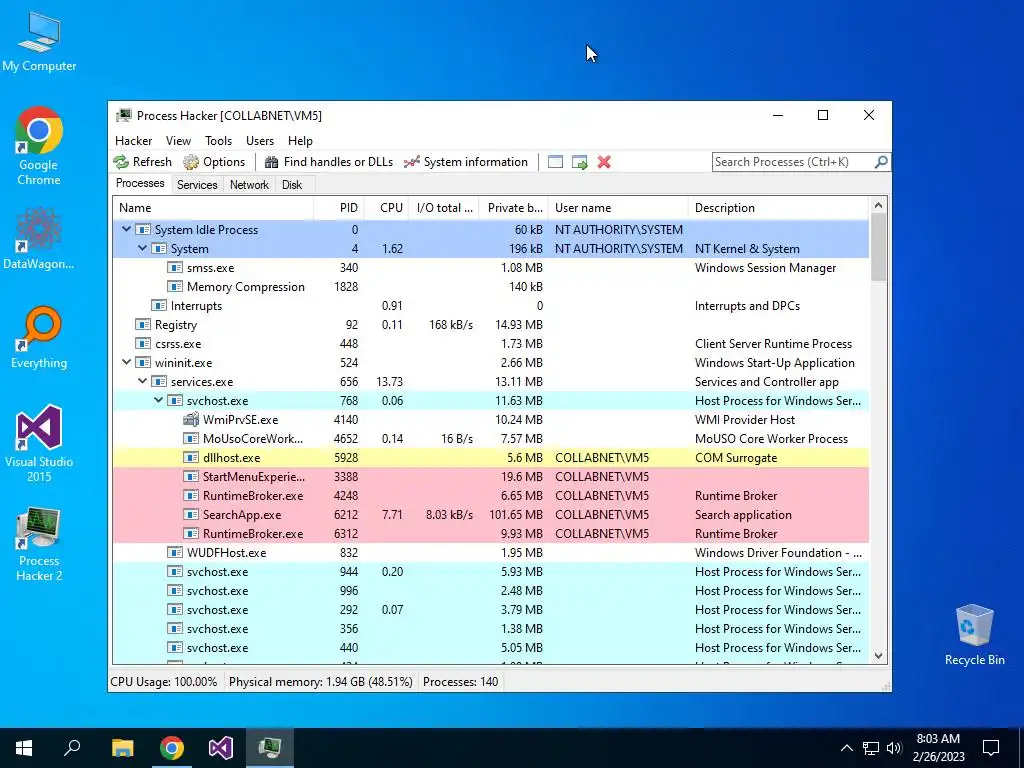Open the Everything search desktop shortcut
The height and width of the screenshot is (768, 1024).
(x=39, y=337)
